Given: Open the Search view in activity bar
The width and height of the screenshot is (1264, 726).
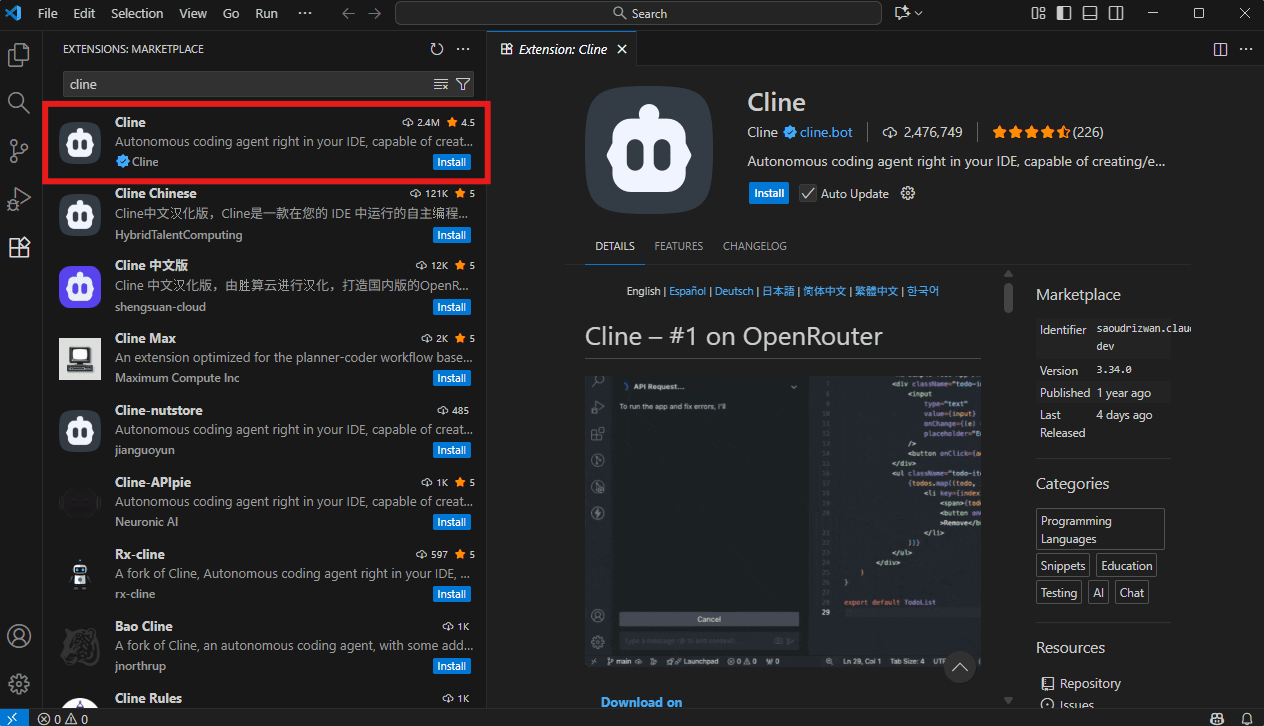Looking at the screenshot, I should coord(19,103).
